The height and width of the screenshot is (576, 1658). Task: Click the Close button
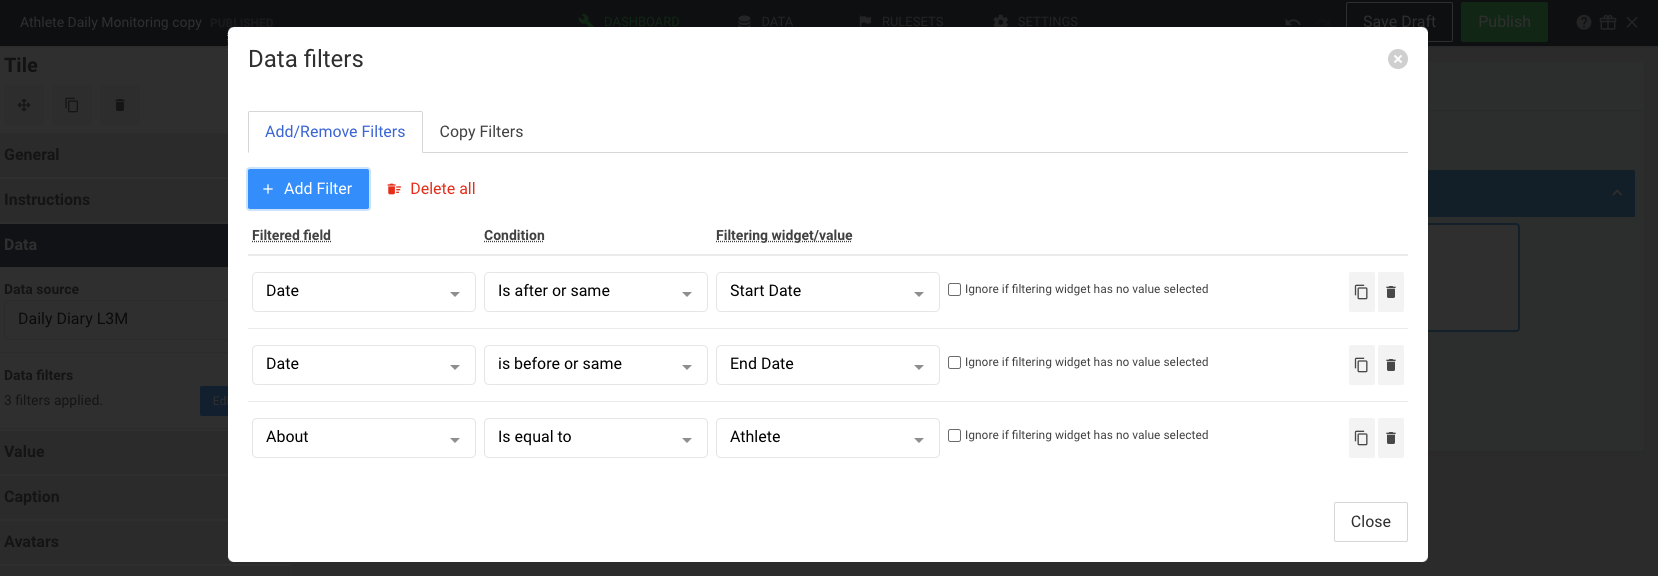tap(1371, 522)
